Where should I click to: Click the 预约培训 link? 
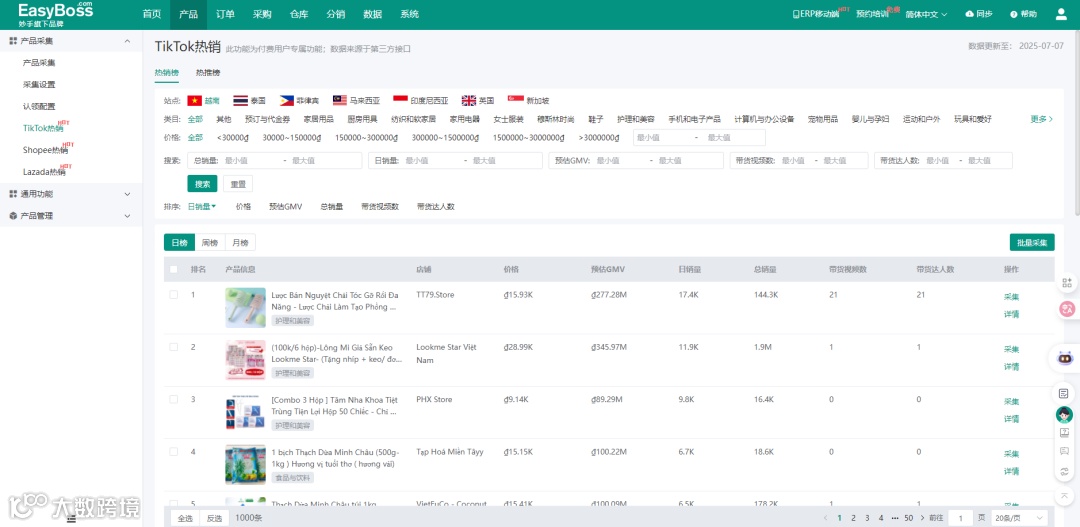click(872, 14)
